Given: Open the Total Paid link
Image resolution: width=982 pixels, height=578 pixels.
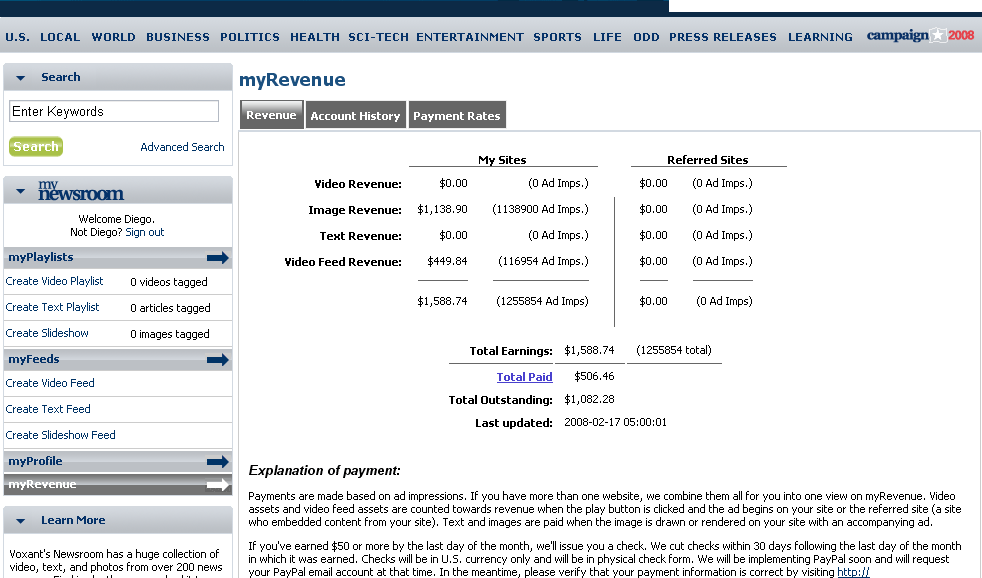Looking at the screenshot, I should tap(524, 377).
